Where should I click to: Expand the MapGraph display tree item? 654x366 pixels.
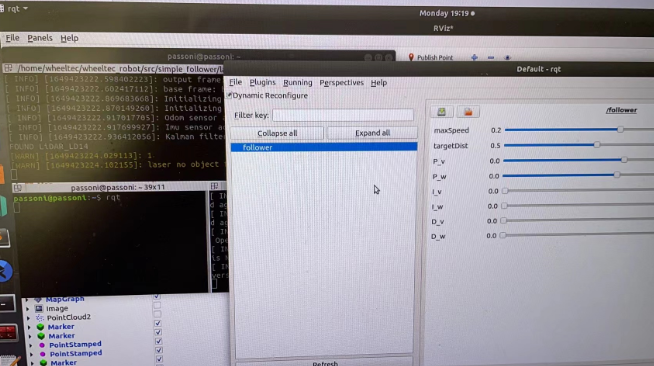(27, 300)
